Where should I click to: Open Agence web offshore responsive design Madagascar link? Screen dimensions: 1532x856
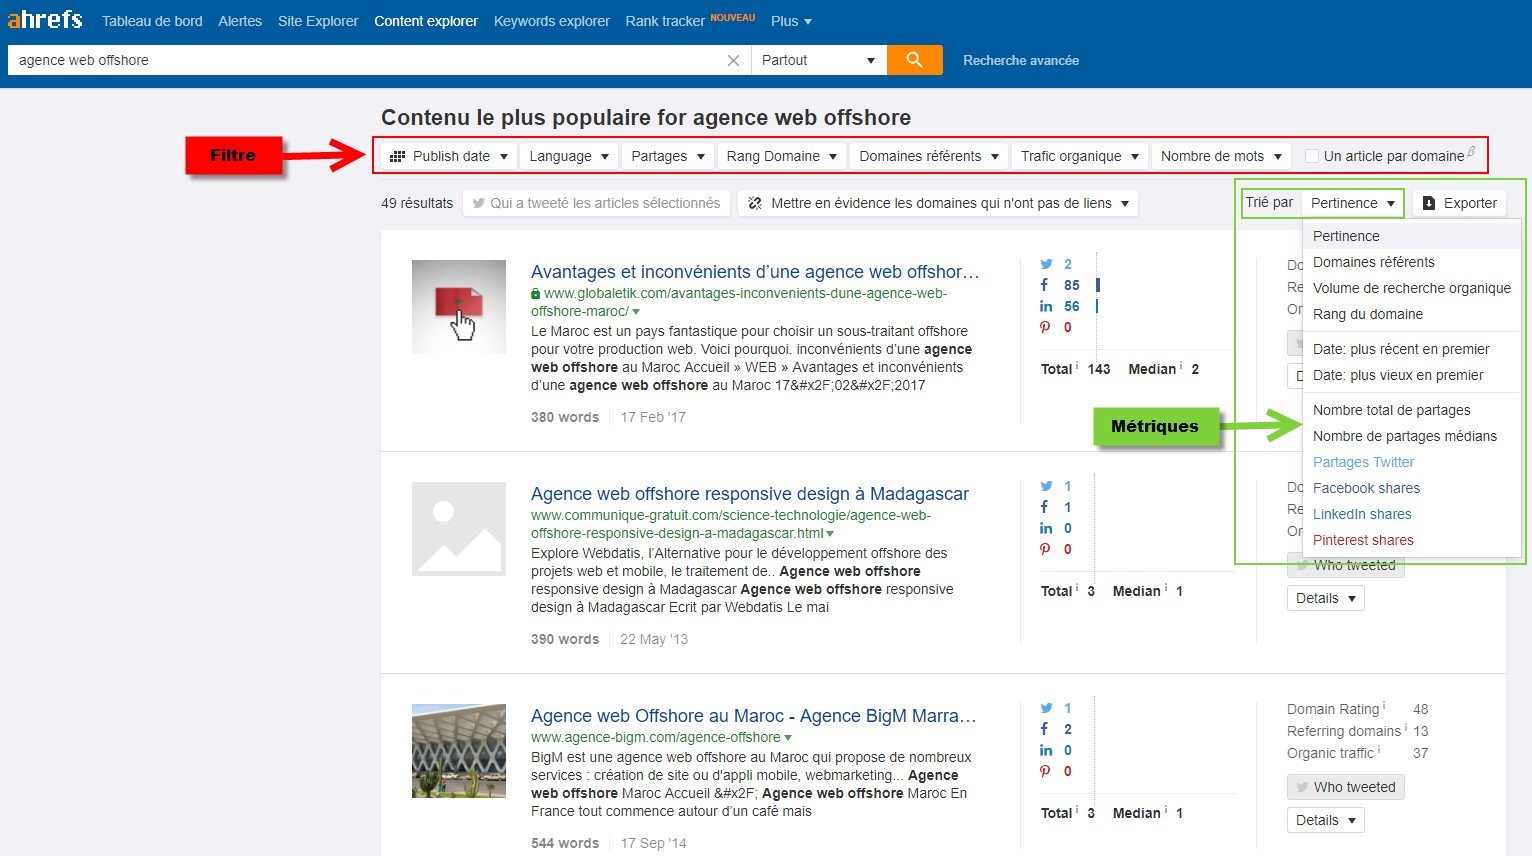(750, 494)
